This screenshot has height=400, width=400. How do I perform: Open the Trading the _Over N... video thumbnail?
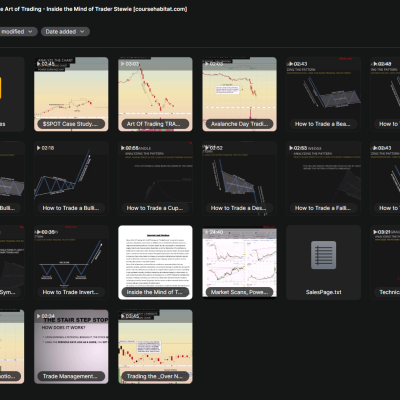[x=155, y=347]
